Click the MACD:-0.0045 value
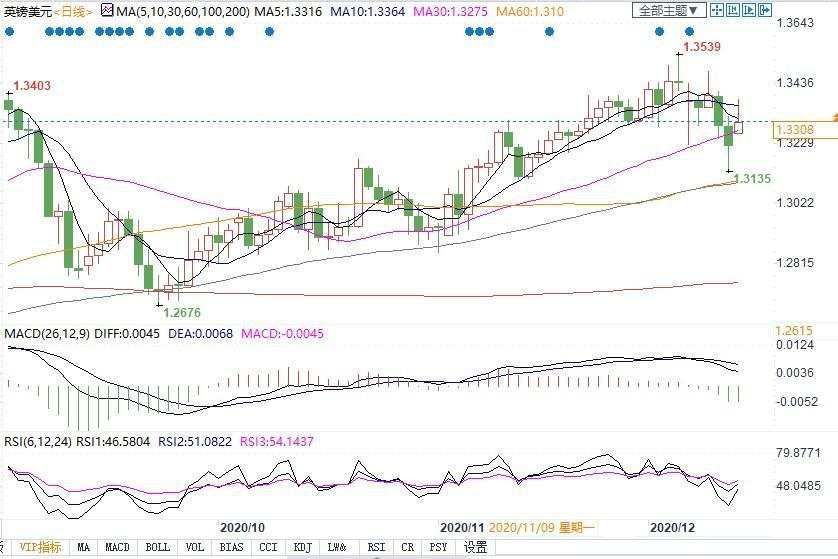This screenshot has width=838, height=559. [283, 333]
